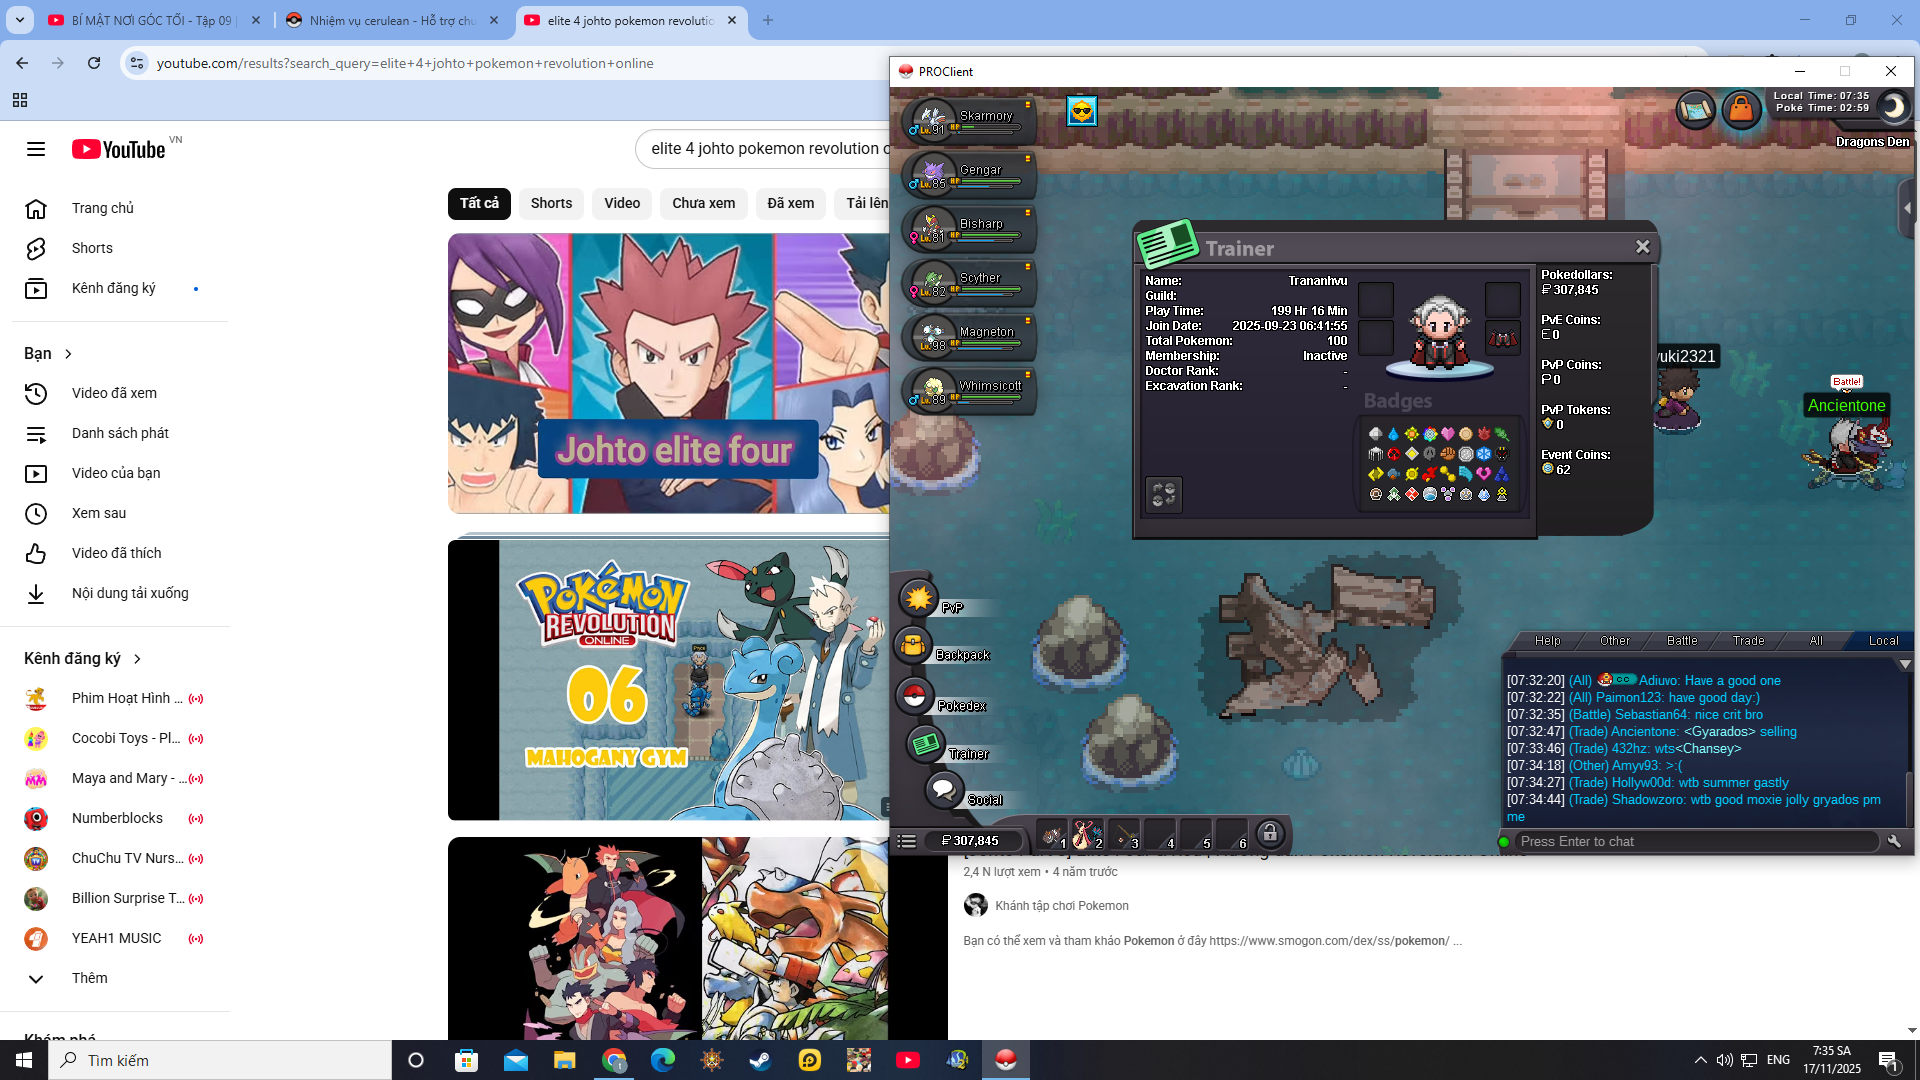This screenshot has height=1080, width=1920.
Task: Click the switch-view icon in Trainer panel
Action: pyautogui.click(x=1164, y=494)
